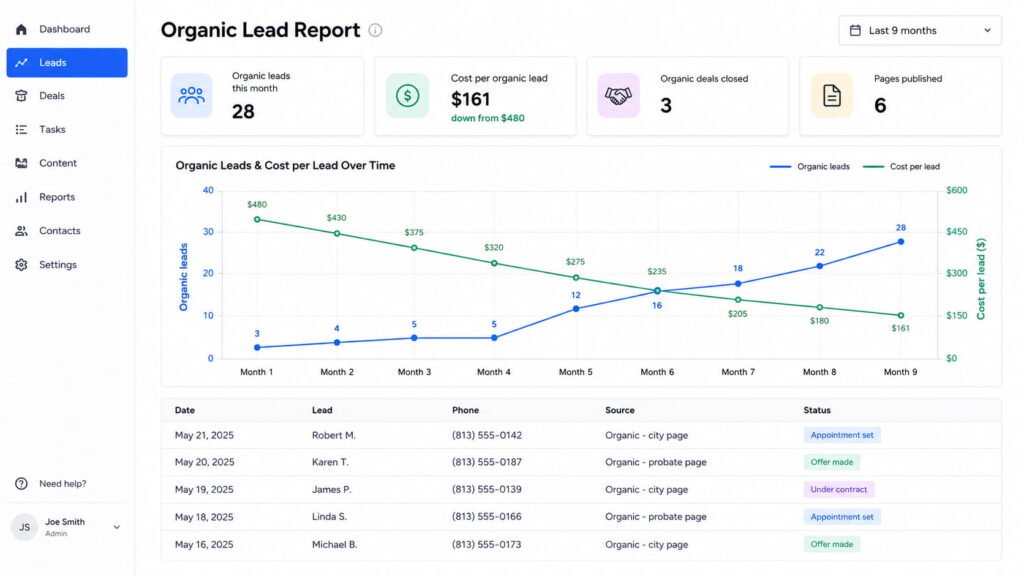
Task: Go to Deals section
Action: pyautogui.click(x=67, y=96)
